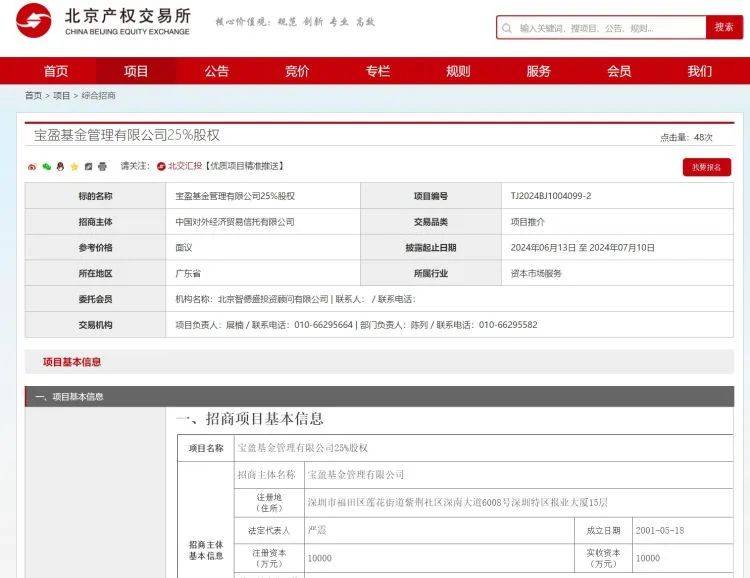Click the 面议 reference price value
The image size is (750, 578).
[184, 247]
